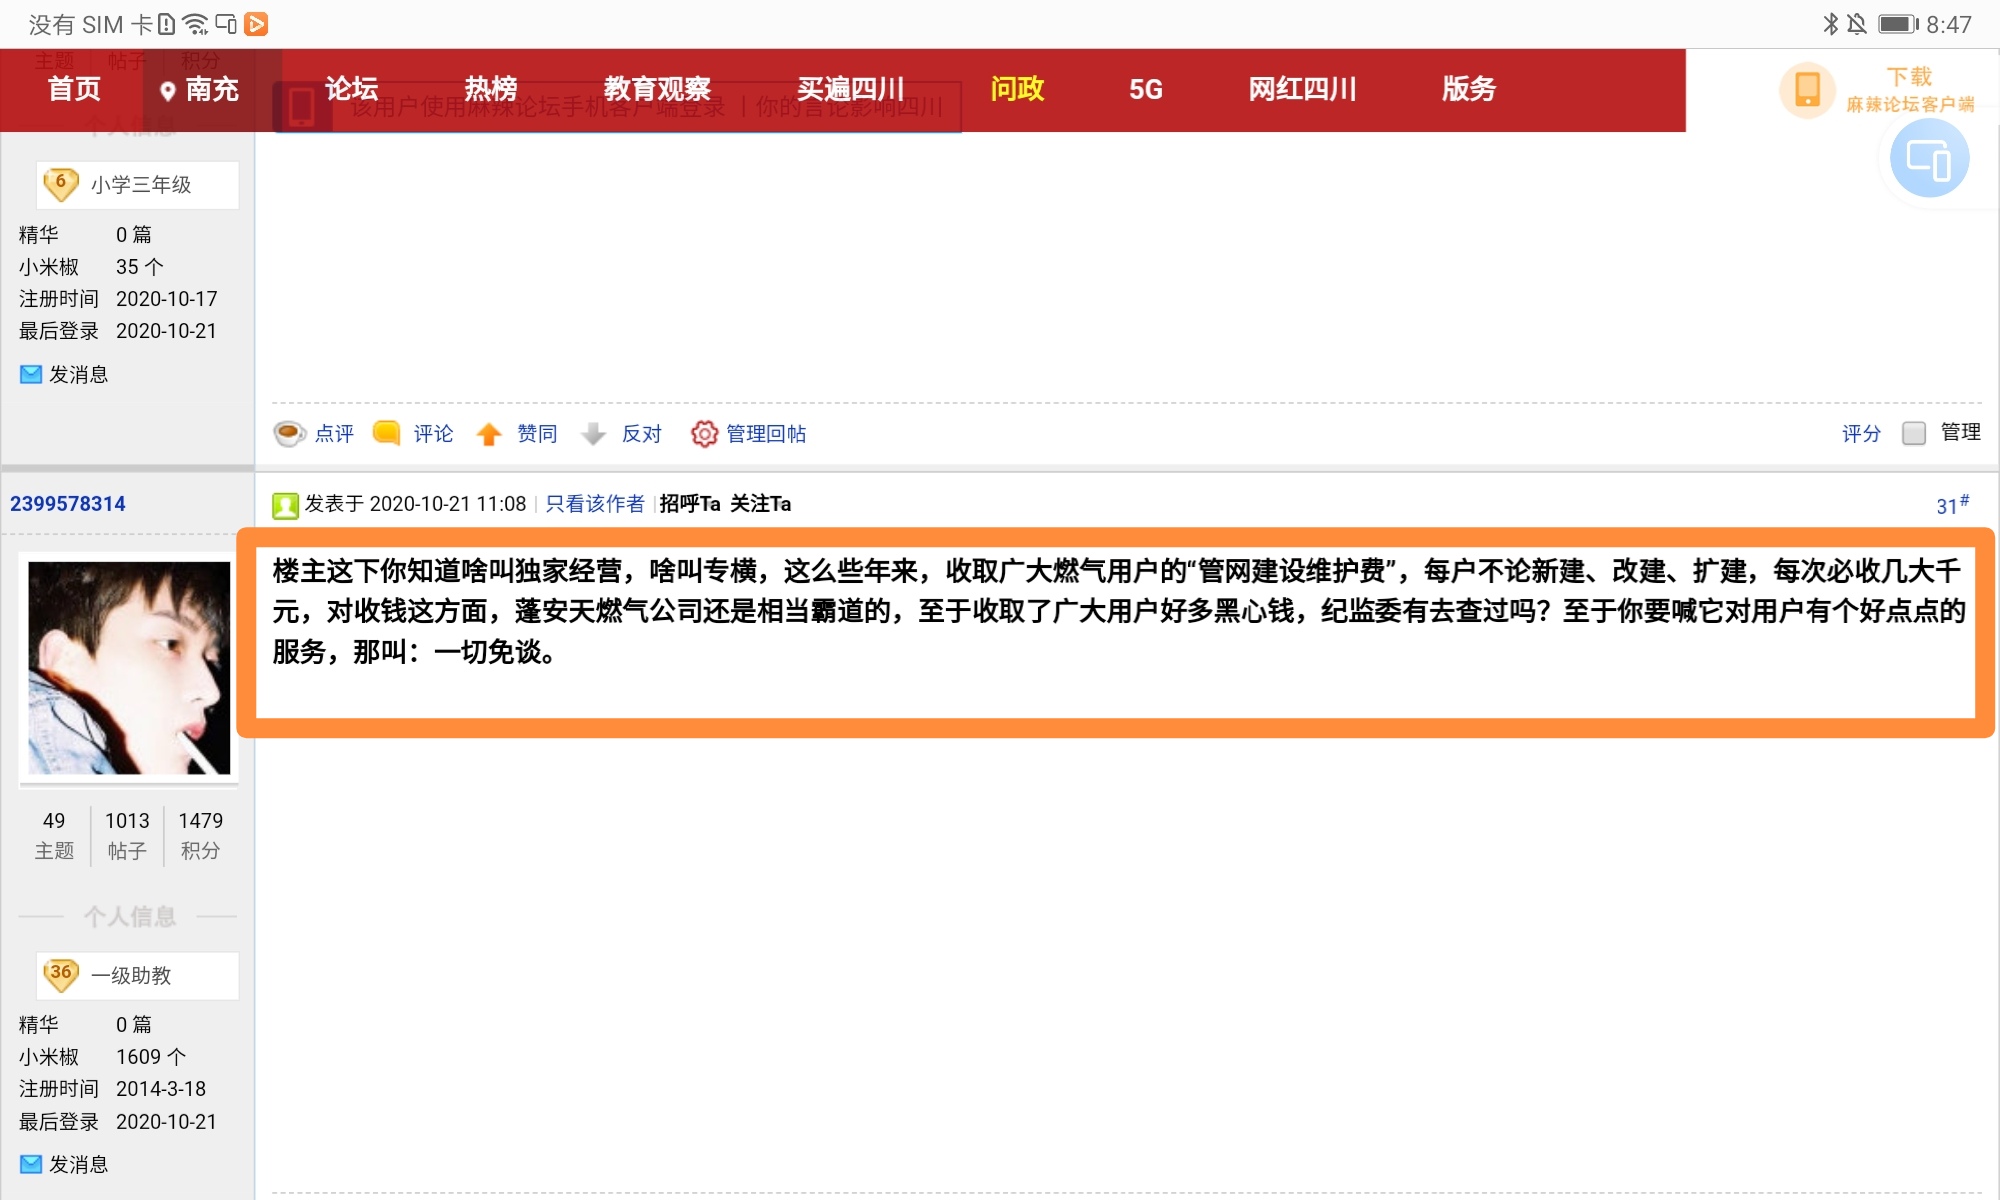Click the 管理回帖 gear icon
This screenshot has width=2000, height=1200.
click(704, 433)
